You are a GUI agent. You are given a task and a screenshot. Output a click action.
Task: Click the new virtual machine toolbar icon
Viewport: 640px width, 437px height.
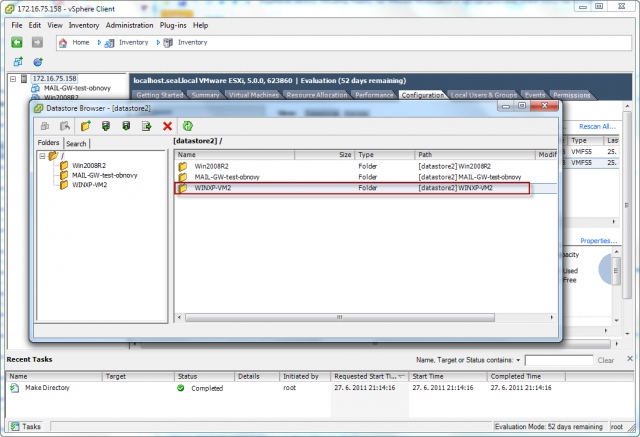pos(18,62)
